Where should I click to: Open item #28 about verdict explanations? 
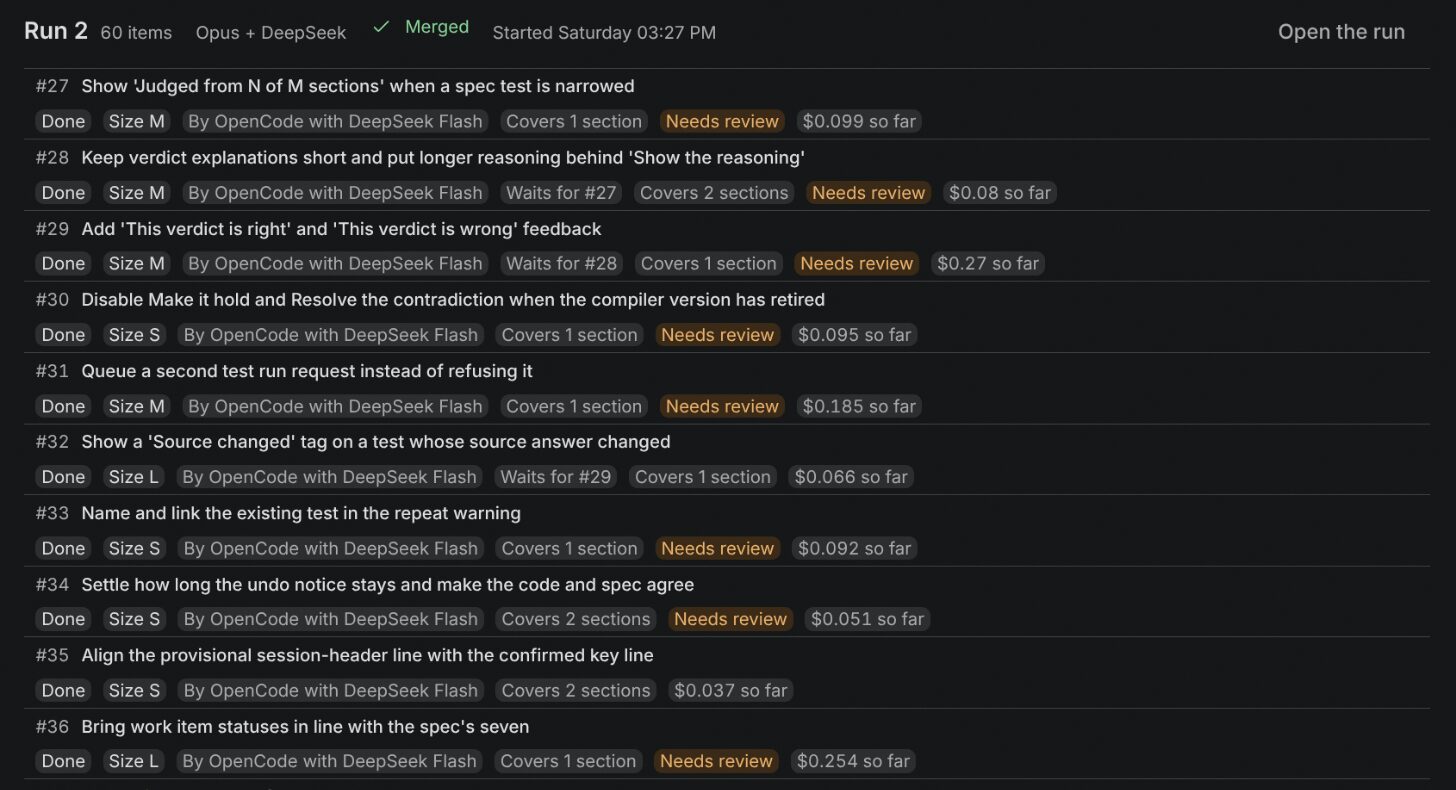pos(443,157)
